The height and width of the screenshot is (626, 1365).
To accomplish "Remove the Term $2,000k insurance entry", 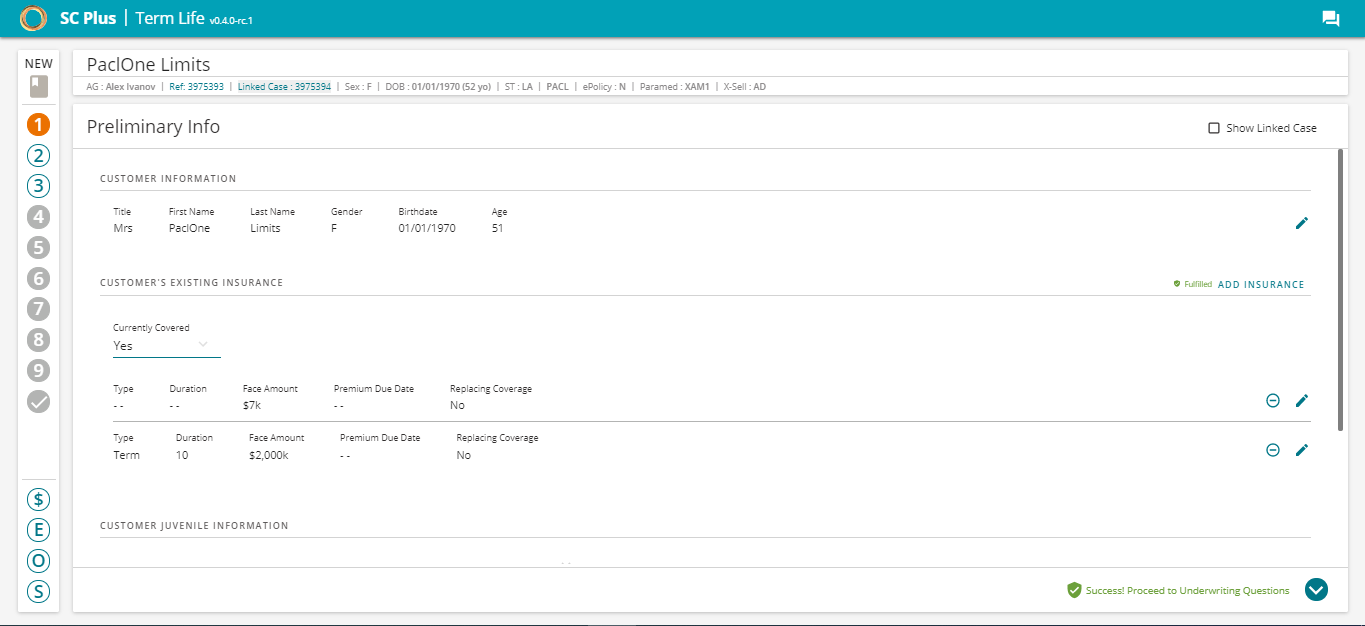I will point(1273,450).
